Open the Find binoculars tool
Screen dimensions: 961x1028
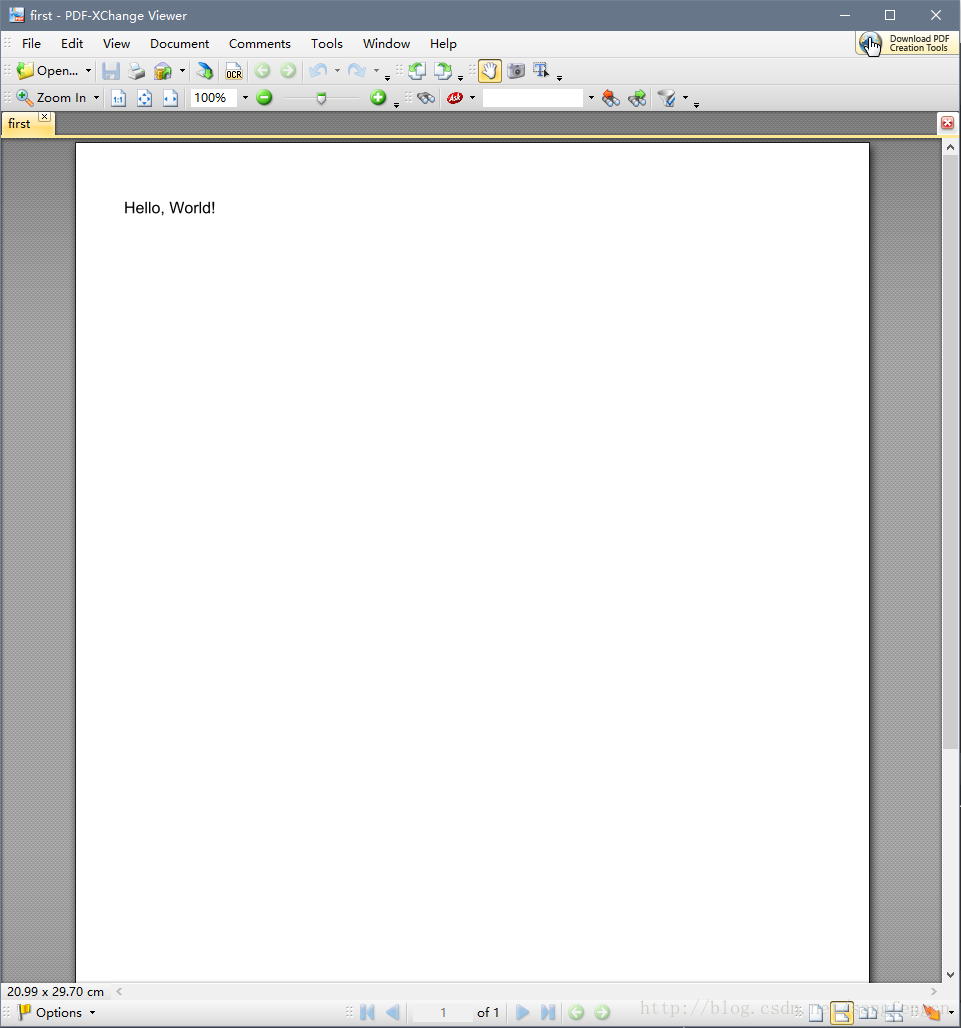425,98
